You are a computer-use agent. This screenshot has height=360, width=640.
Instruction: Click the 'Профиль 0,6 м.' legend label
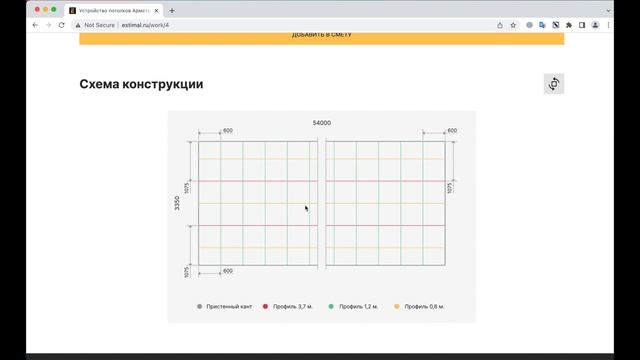pyautogui.click(x=424, y=306)
